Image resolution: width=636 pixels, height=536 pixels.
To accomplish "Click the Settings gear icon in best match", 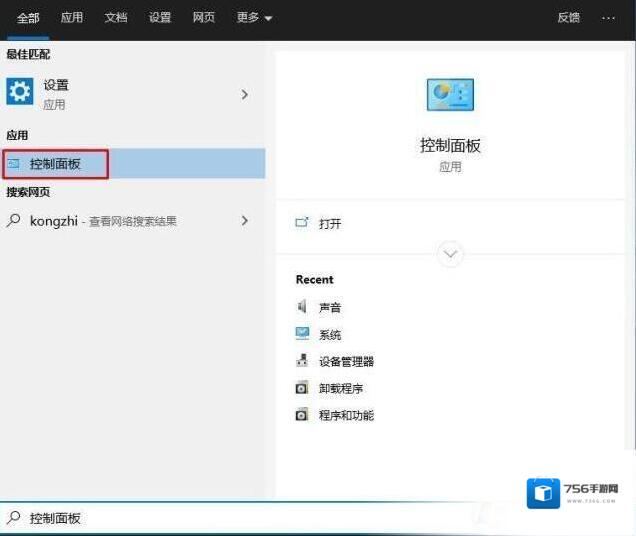I will (20, 93).
